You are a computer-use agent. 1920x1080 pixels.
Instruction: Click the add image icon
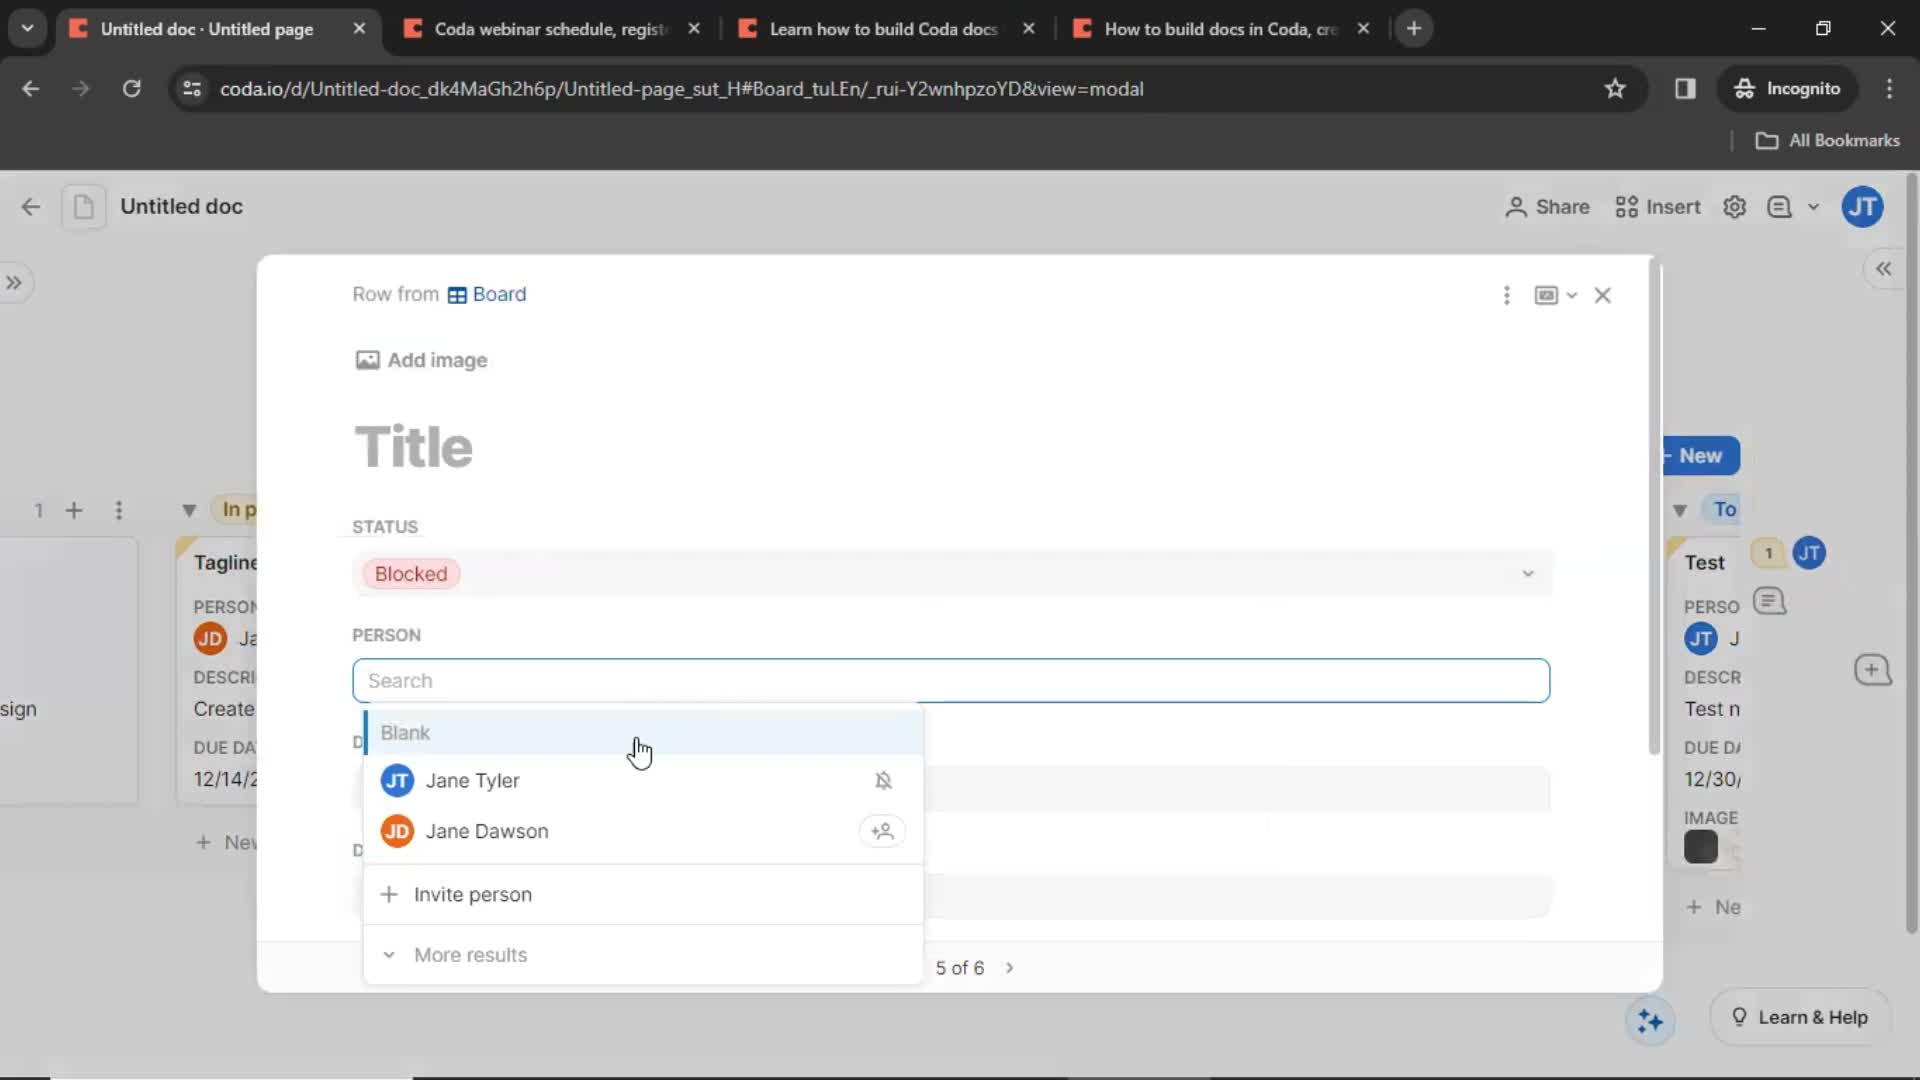pos(368,360)
